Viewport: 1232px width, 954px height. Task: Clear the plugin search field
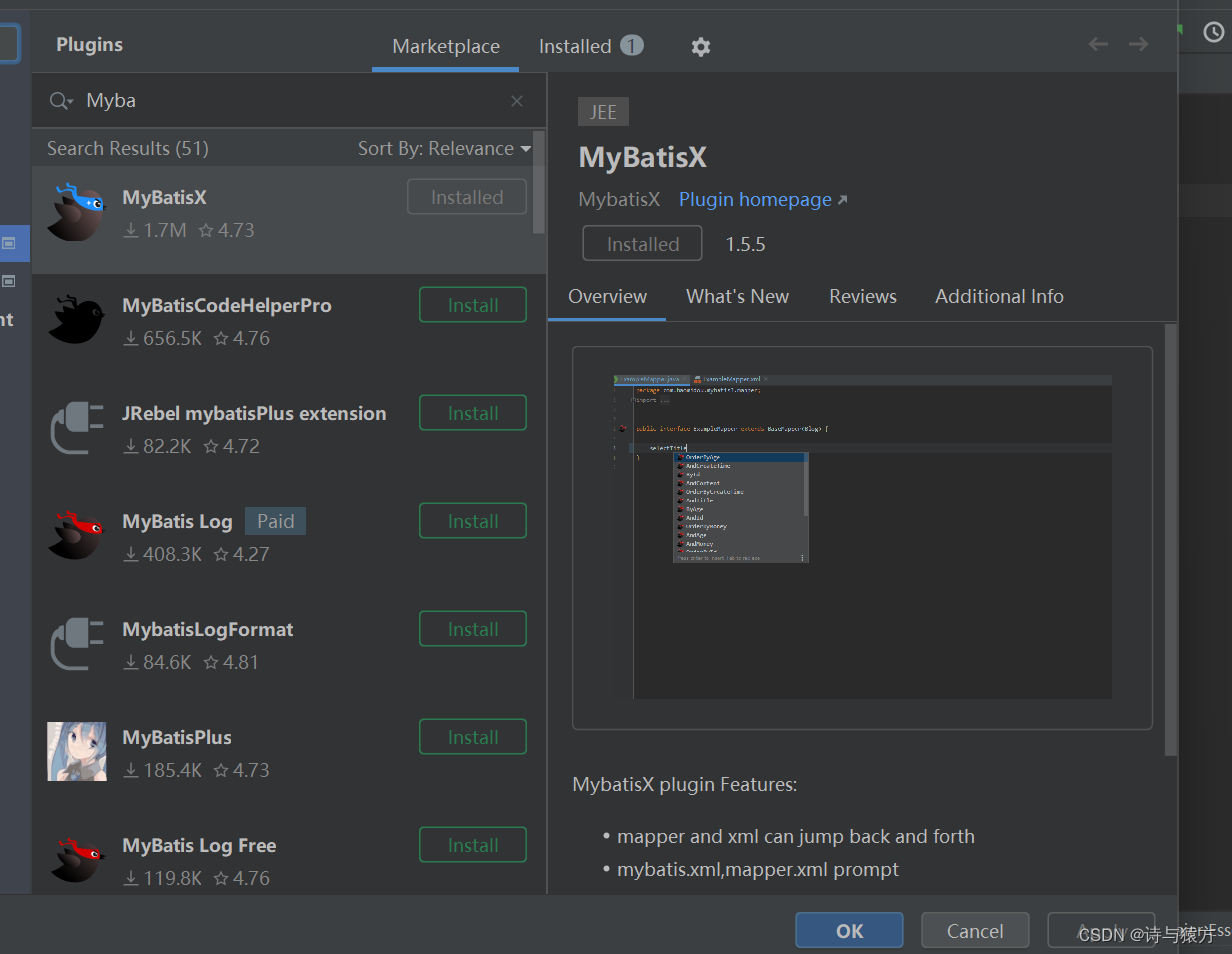[x=517, y=101]
